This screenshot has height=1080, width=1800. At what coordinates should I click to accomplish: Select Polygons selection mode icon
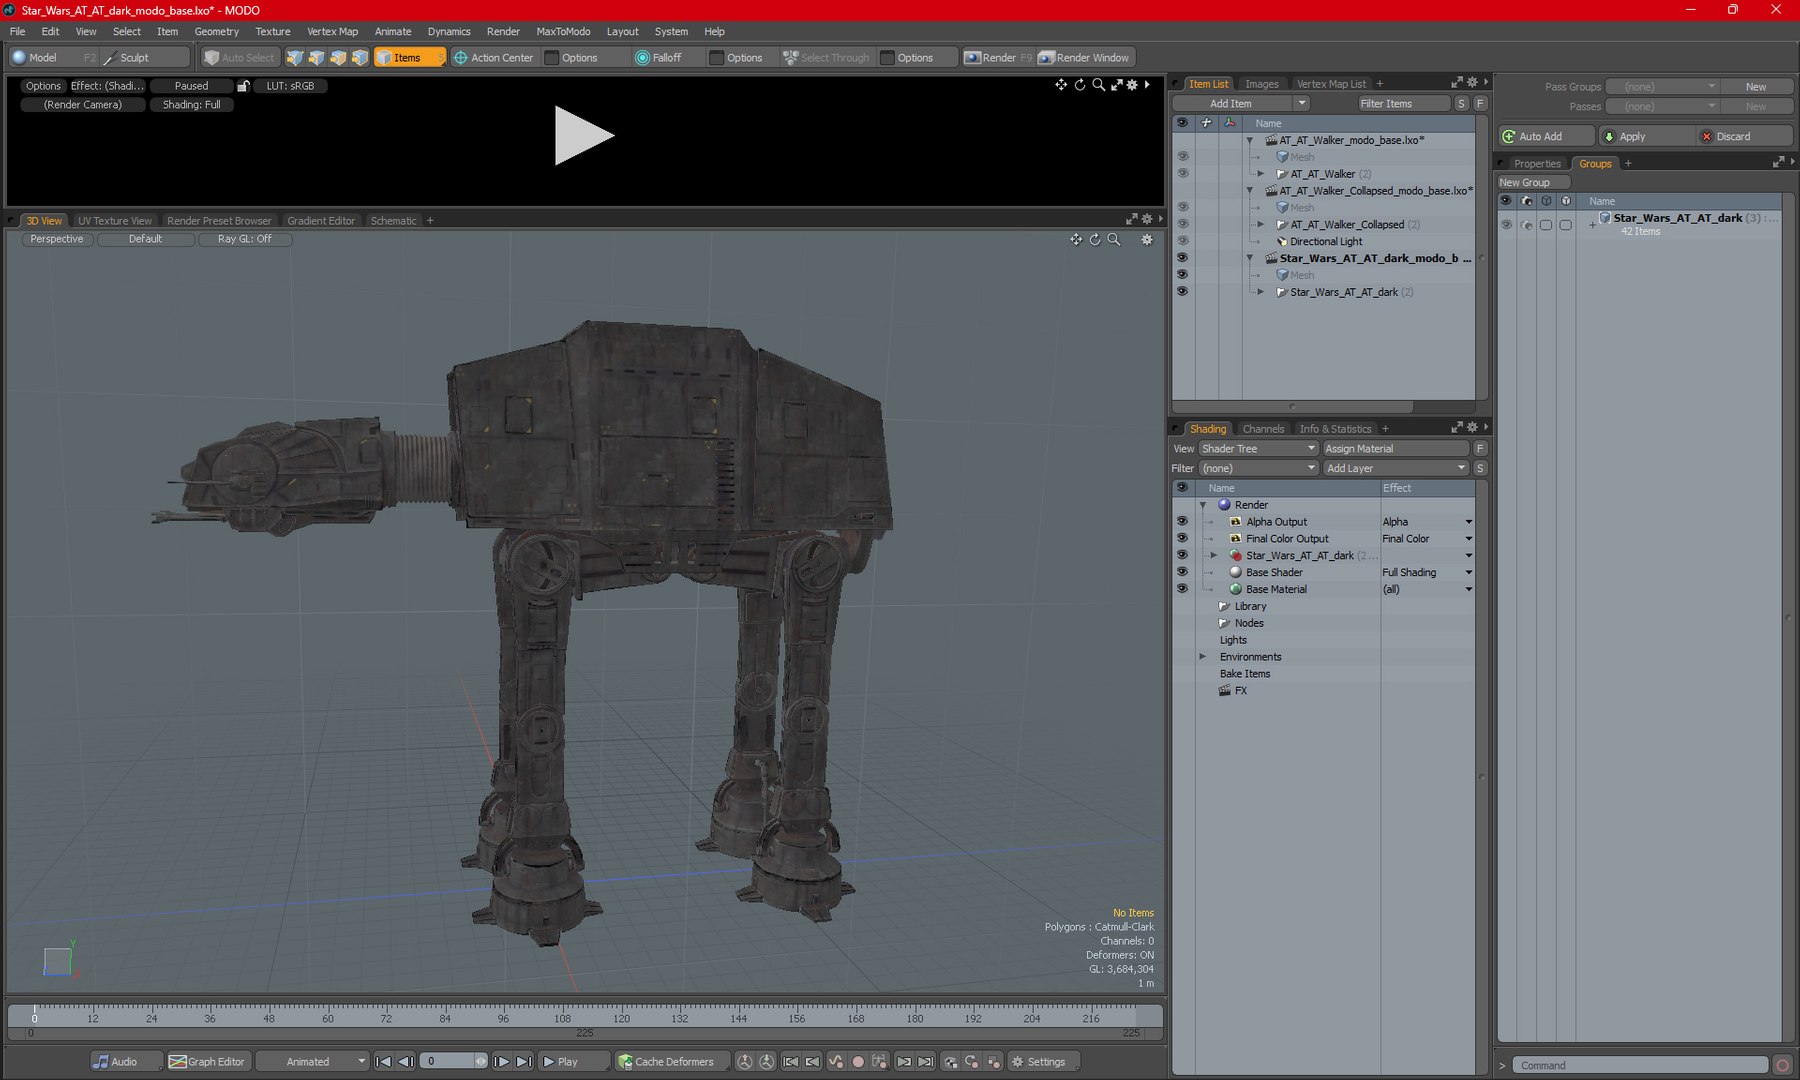tap(338, 58)
